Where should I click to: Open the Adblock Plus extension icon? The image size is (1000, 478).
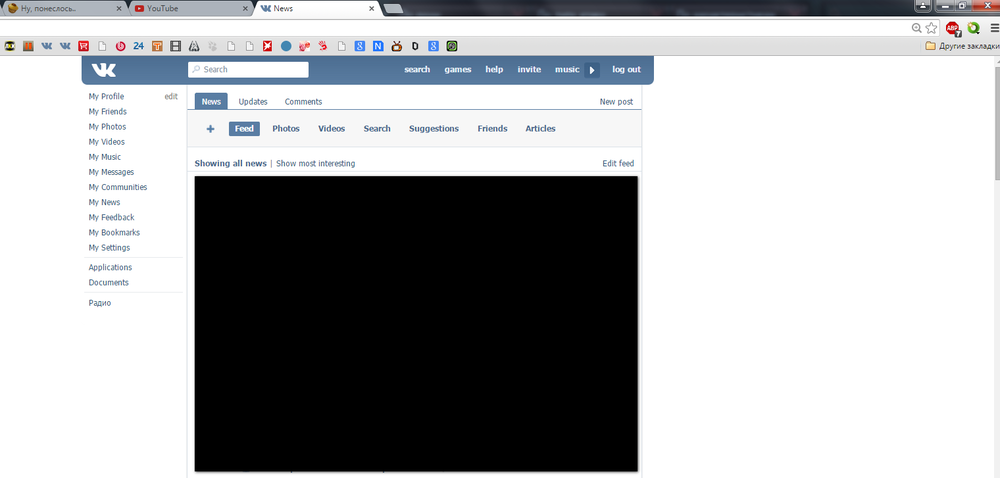coord(953,28)
